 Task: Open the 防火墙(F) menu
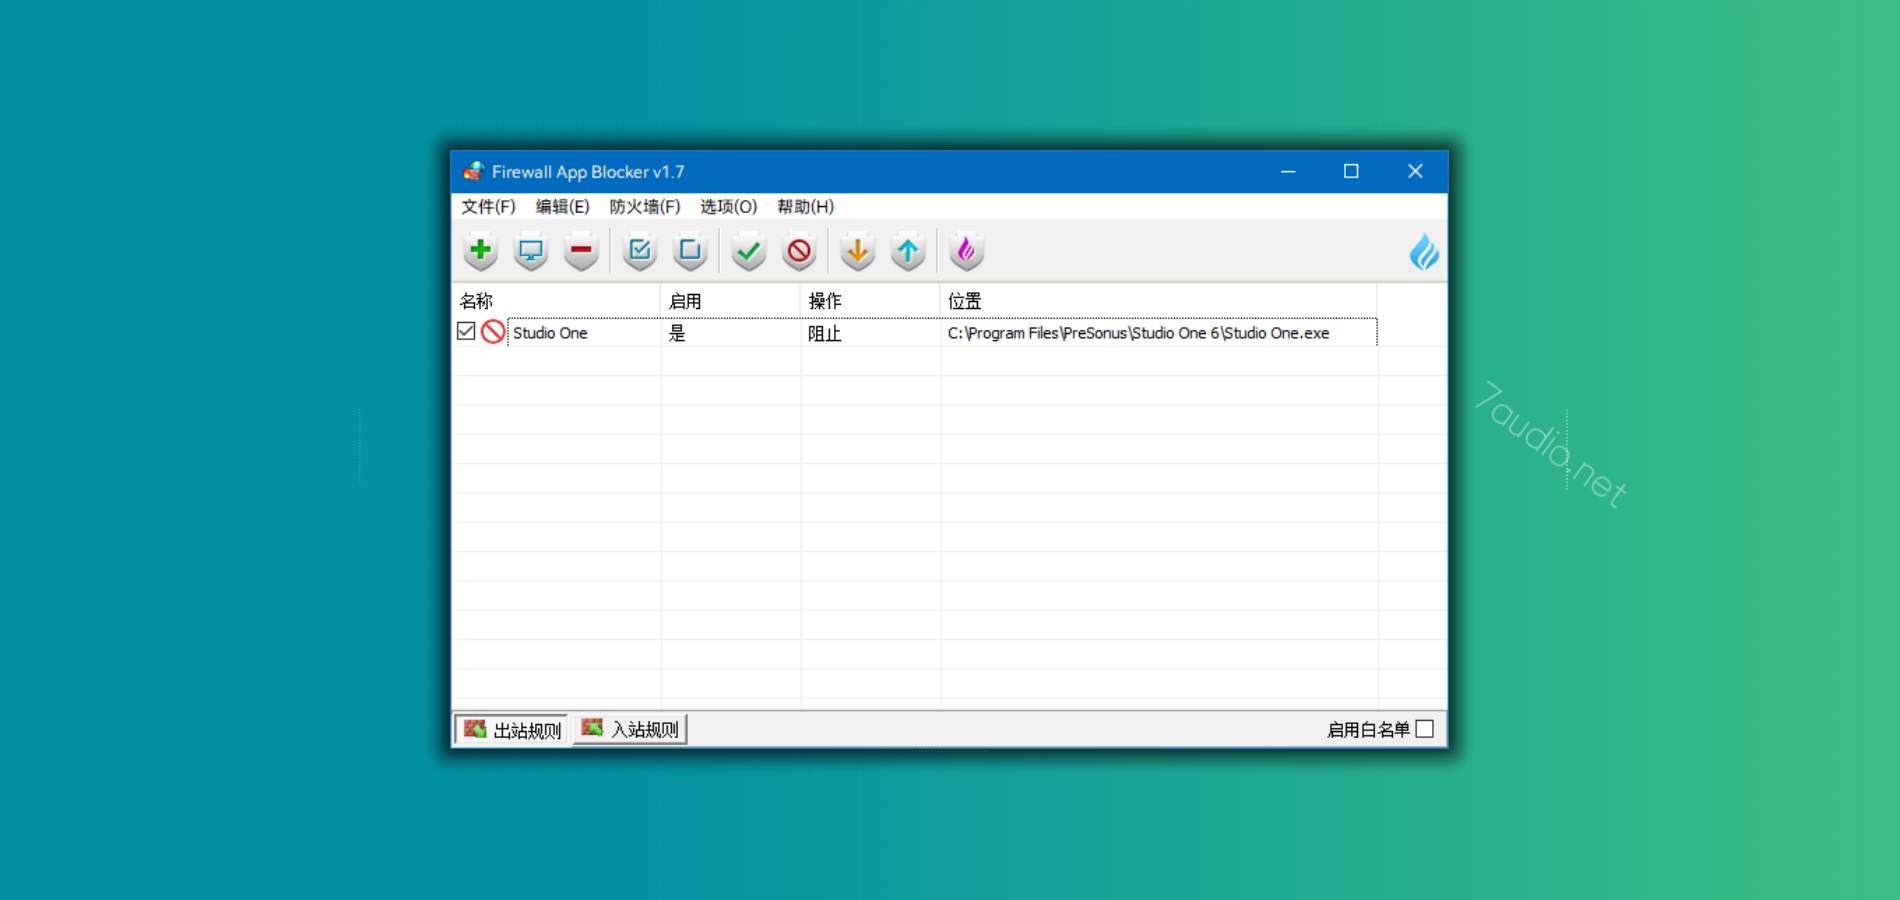[x=645, y=206]
